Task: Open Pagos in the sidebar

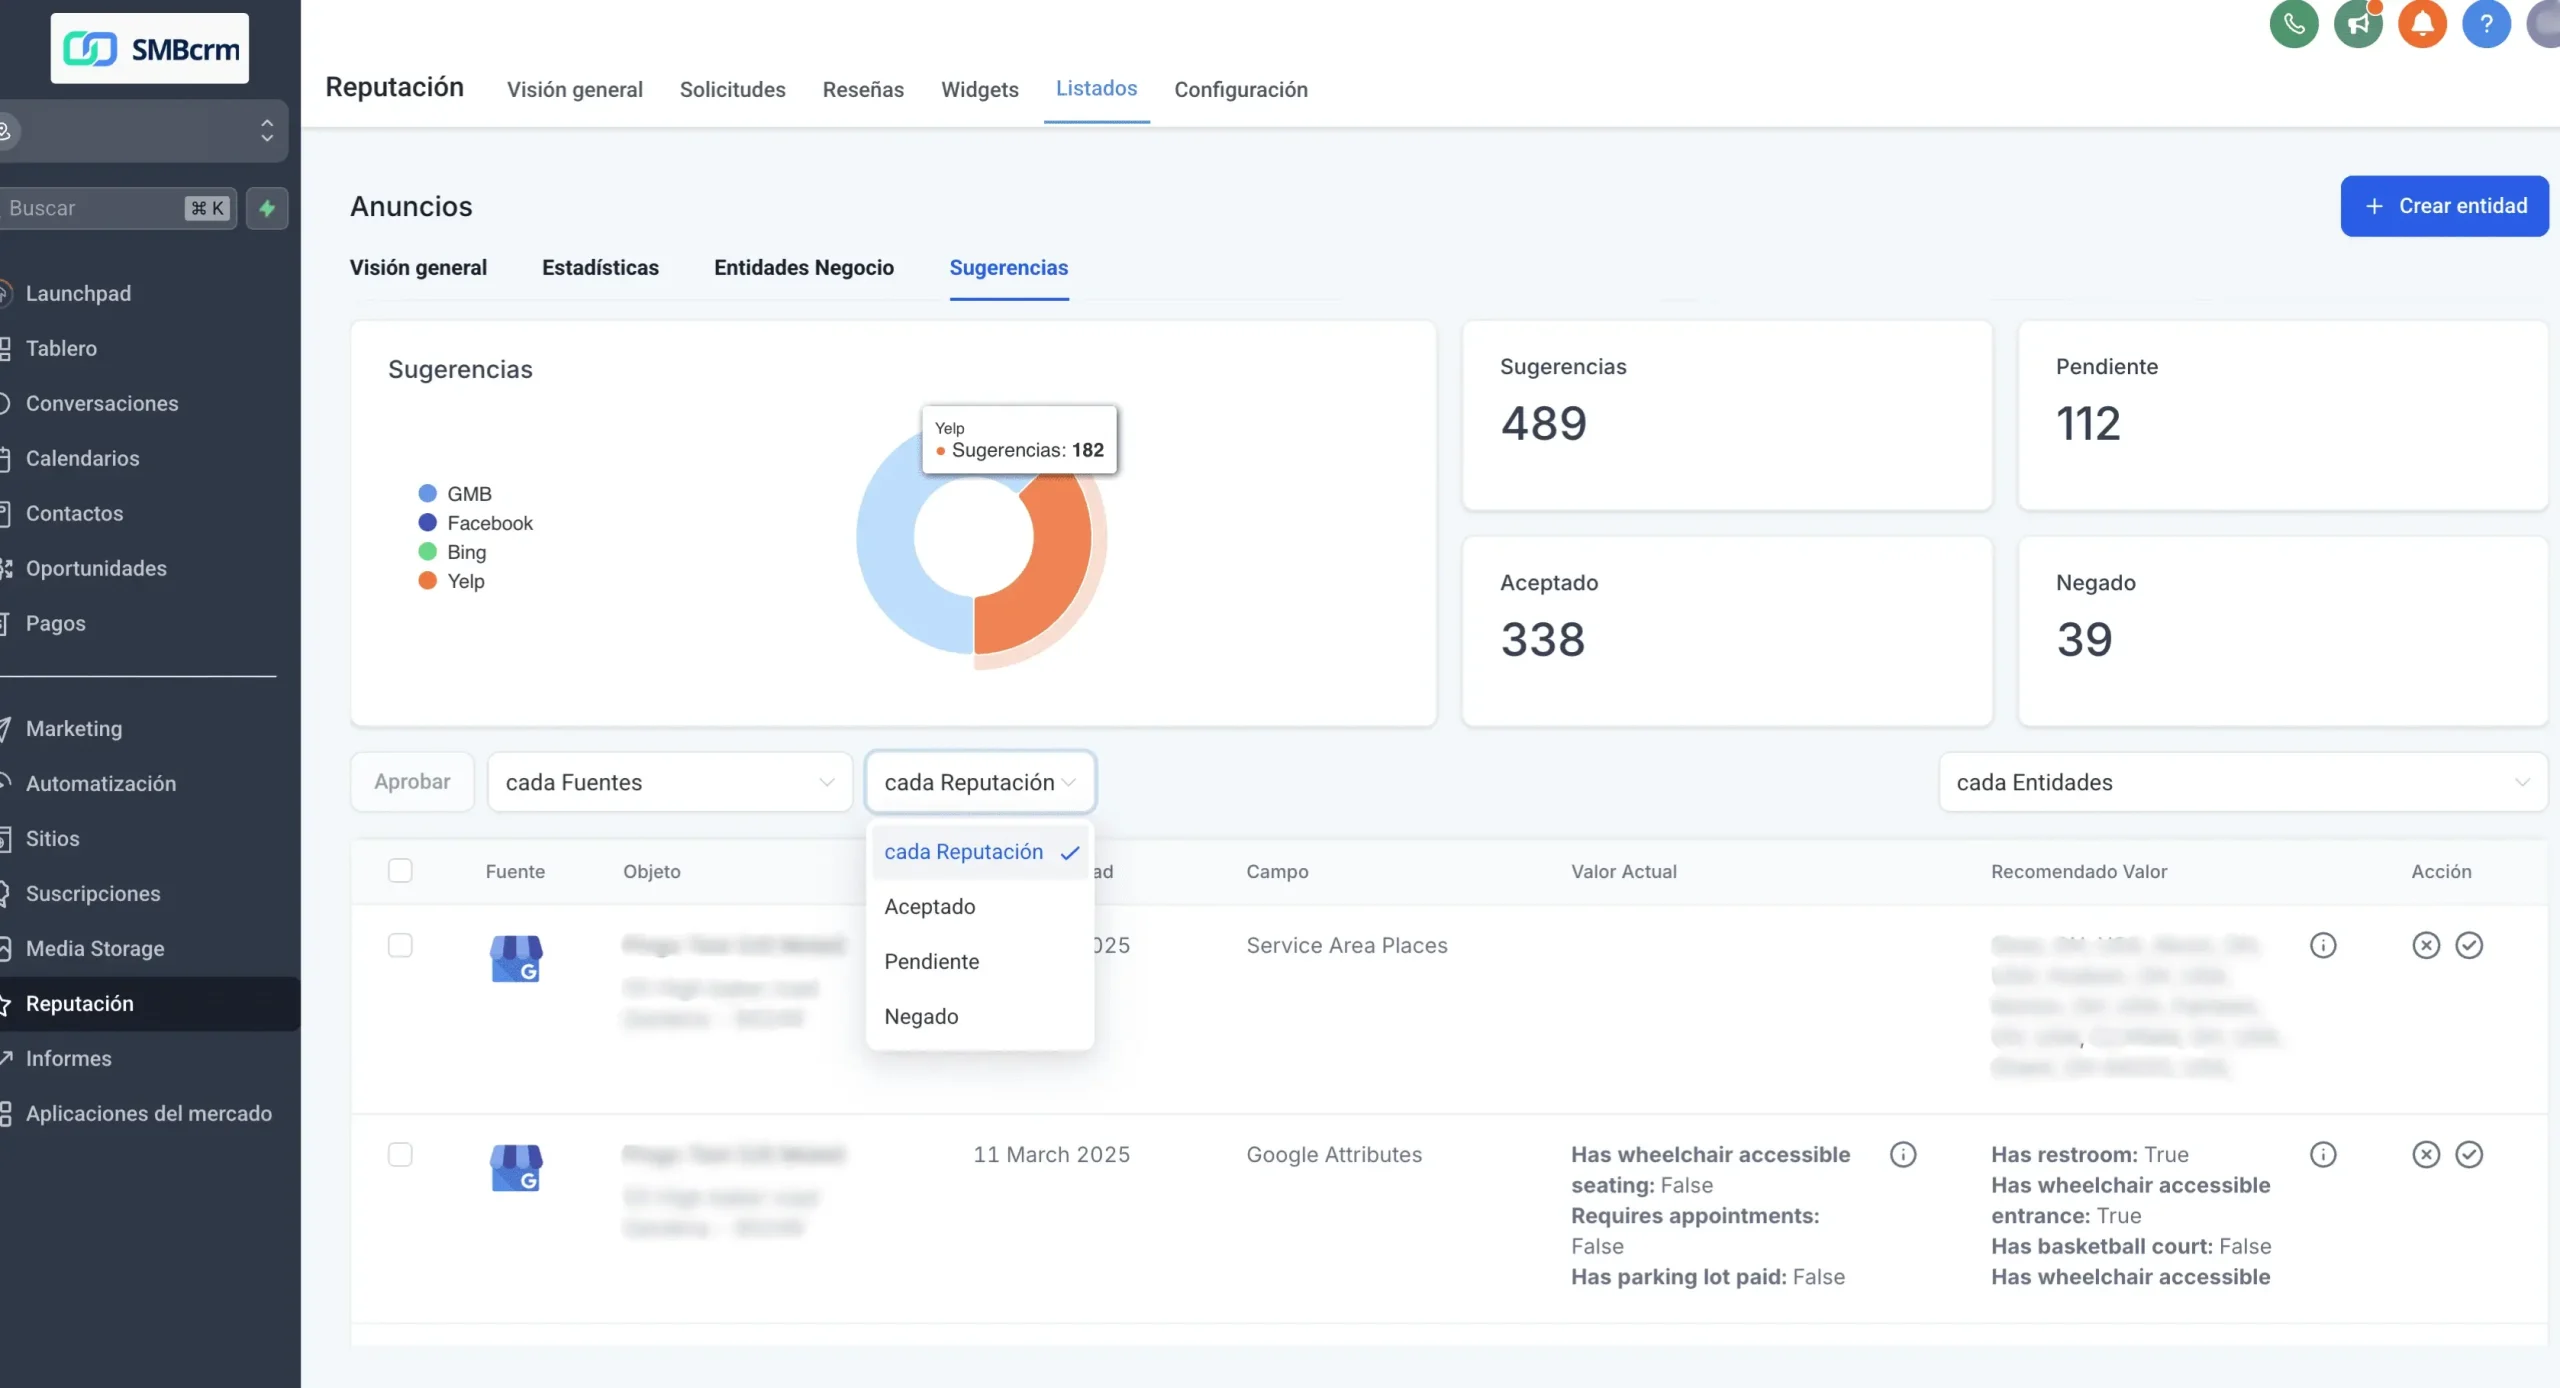Action: [x=55, y=623]
